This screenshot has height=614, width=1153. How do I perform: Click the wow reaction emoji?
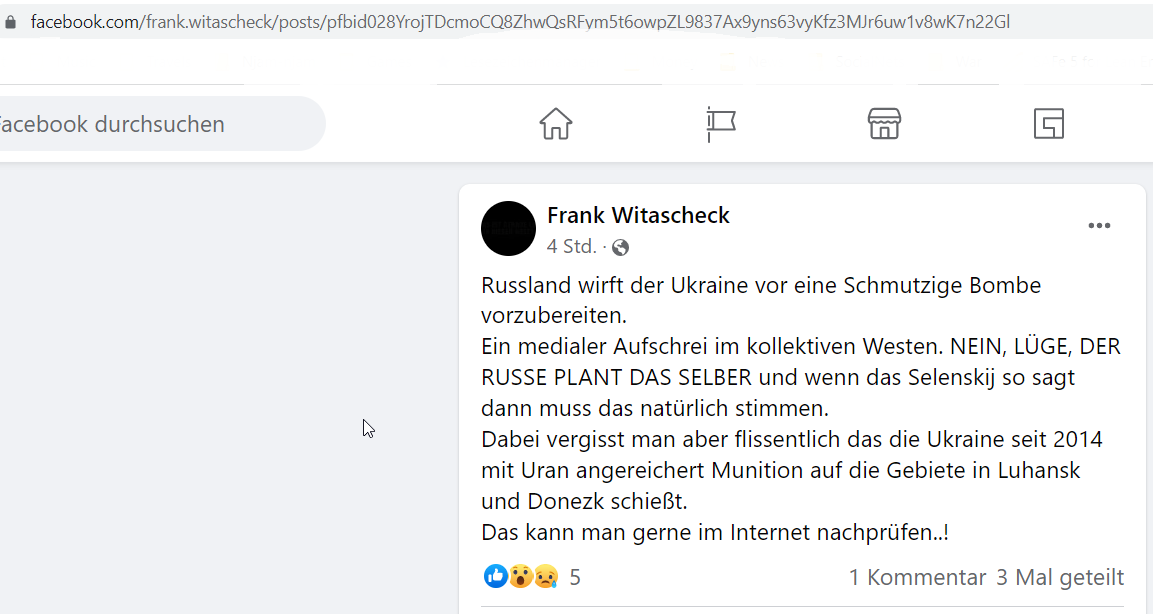521,576
